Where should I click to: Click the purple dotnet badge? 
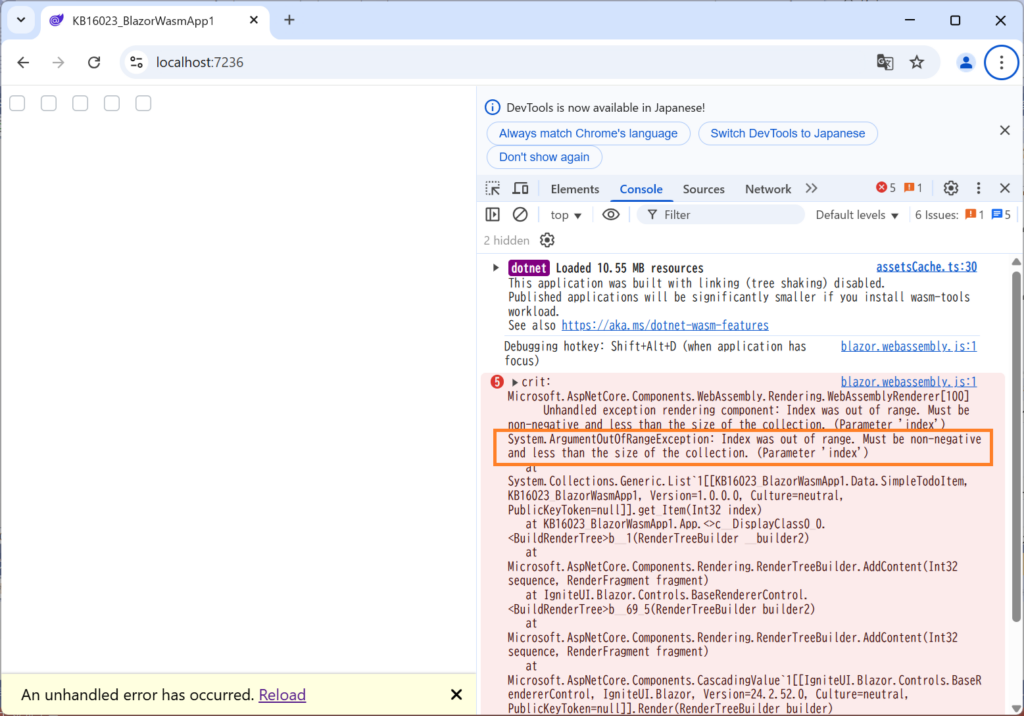pos(528,268)
